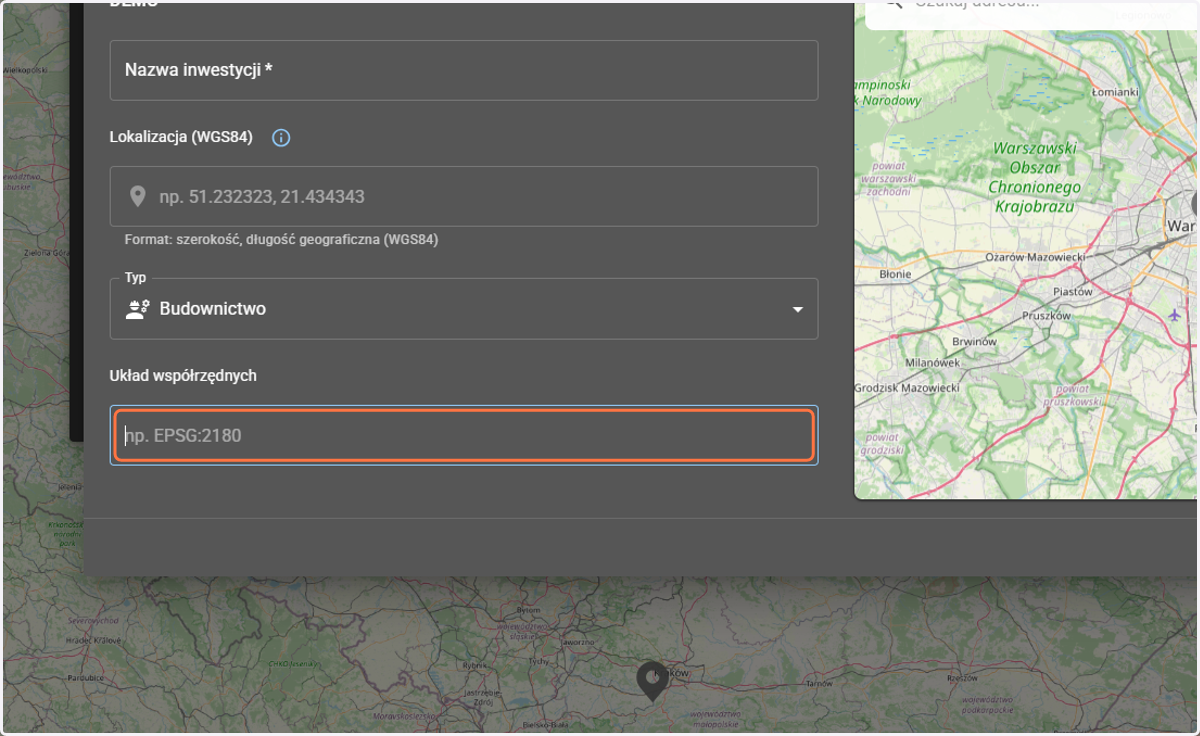Click the airplane airport icon on the map
The height and width of the screenshot is (736, 1200).
[x=1174, y=315]
